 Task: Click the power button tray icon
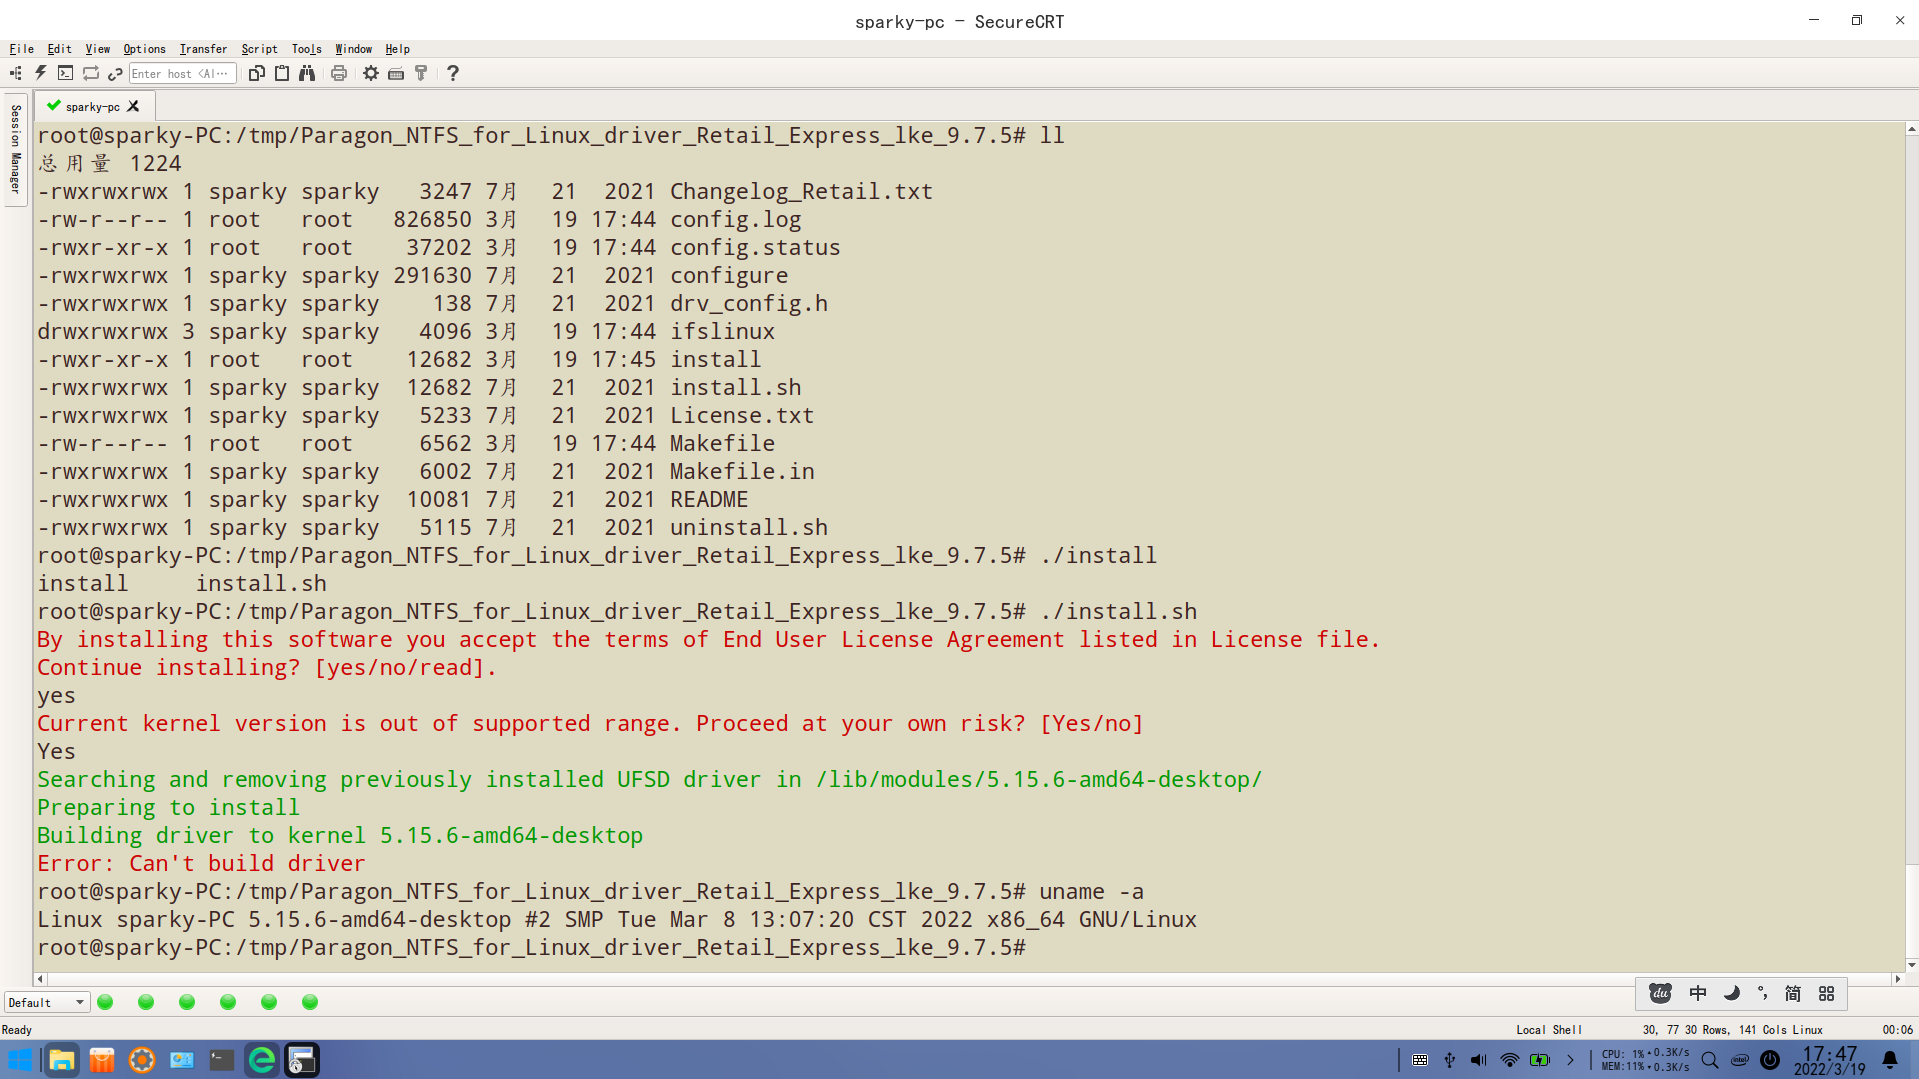click(x=1770, y=1060)
